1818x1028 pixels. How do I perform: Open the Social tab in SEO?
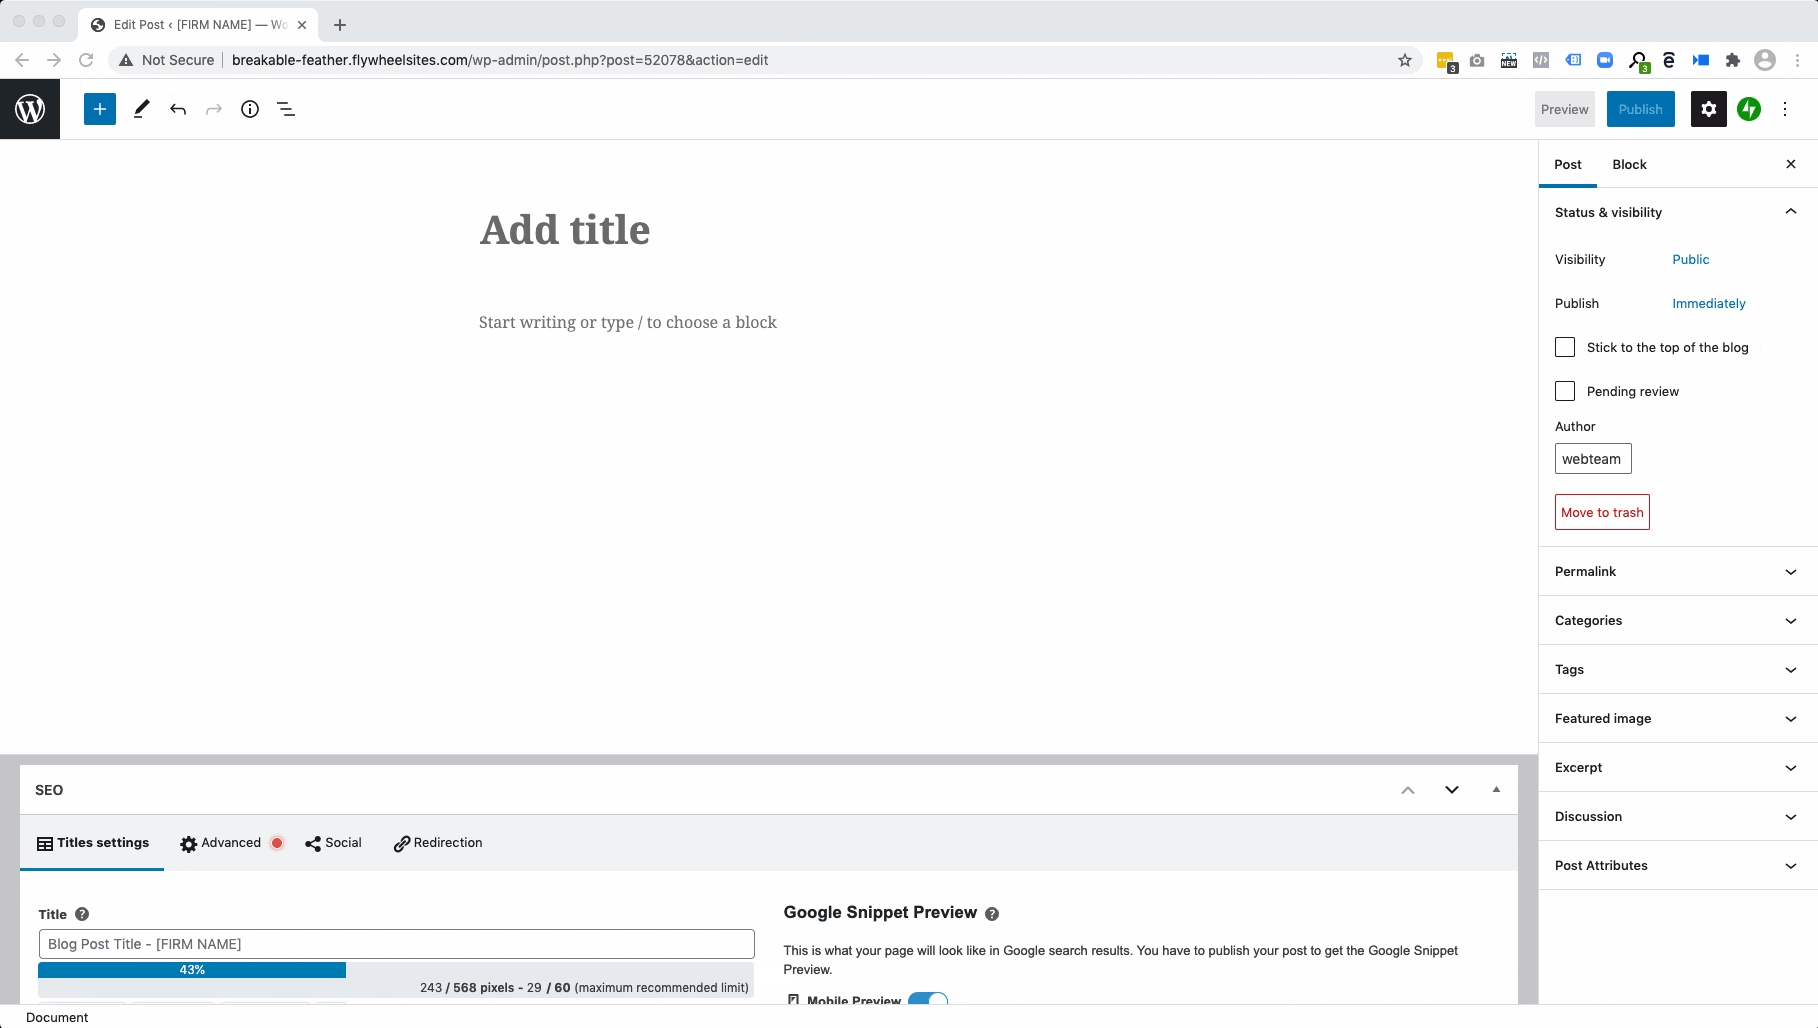(x=333, y=843)
